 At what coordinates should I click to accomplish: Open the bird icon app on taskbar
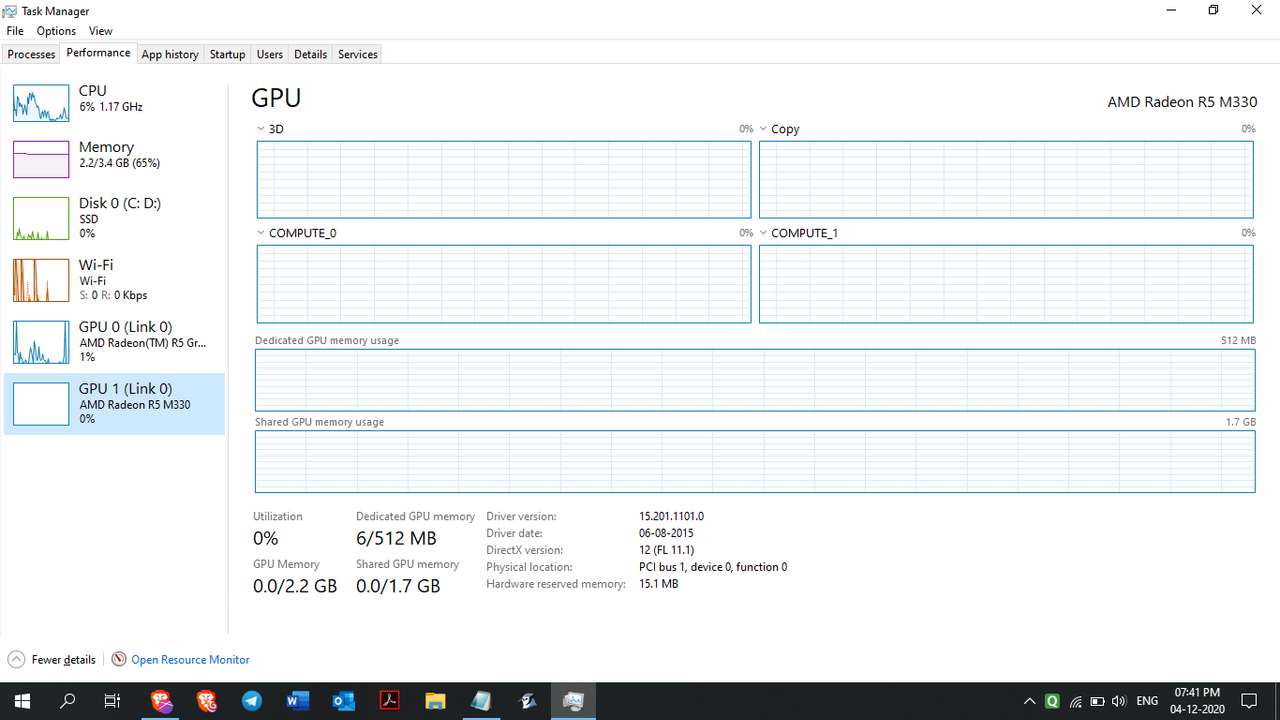[x=527, y=701]
